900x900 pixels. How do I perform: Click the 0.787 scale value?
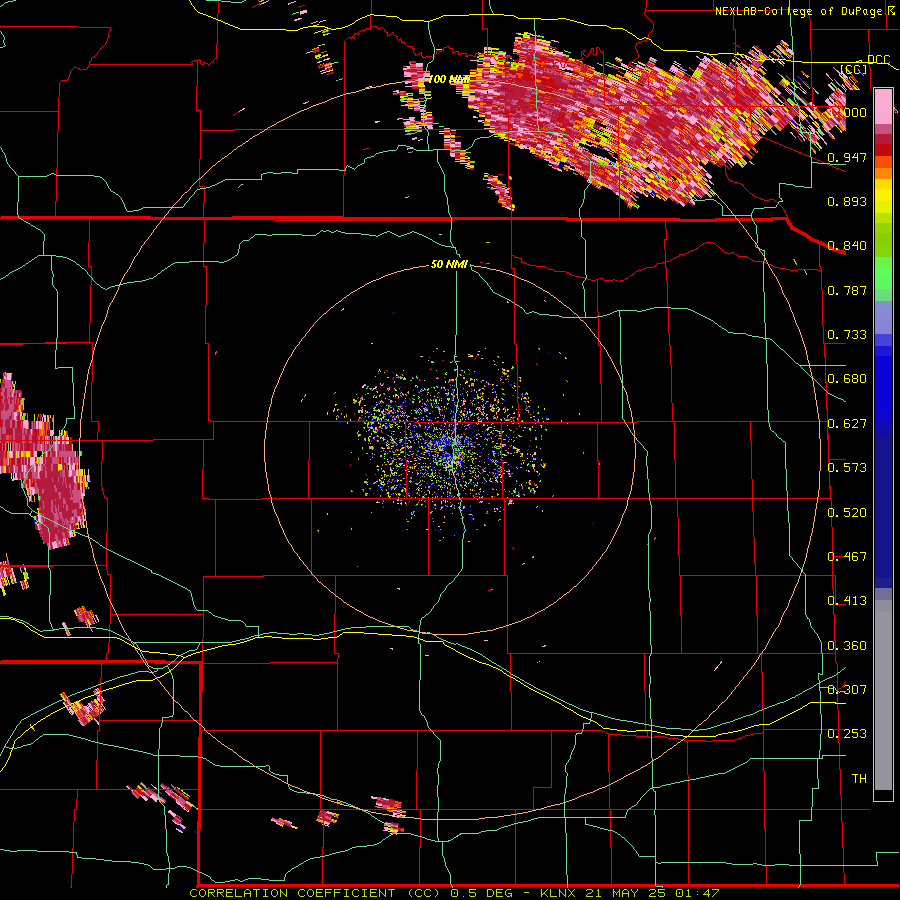click(x=847, y=290)
